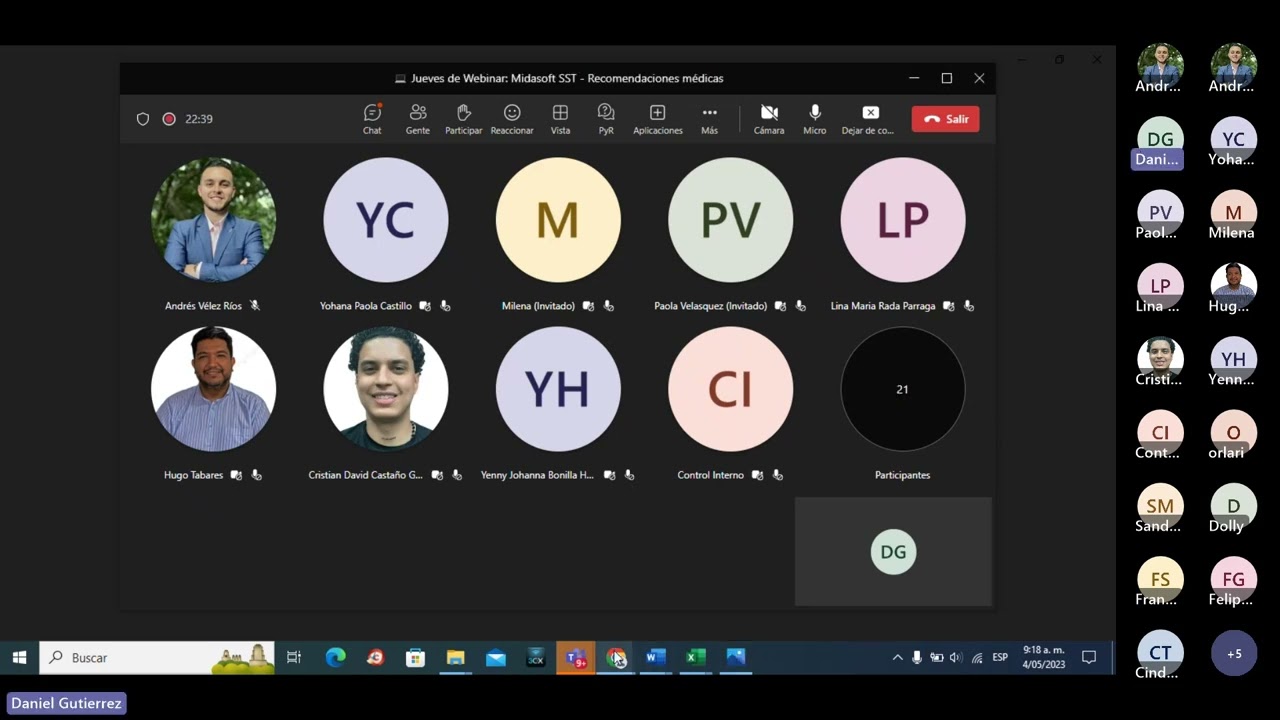Click camera-off icon beside Hugo Tabares
This screenshot has height=720, width=1280.
tap(236, 475)
